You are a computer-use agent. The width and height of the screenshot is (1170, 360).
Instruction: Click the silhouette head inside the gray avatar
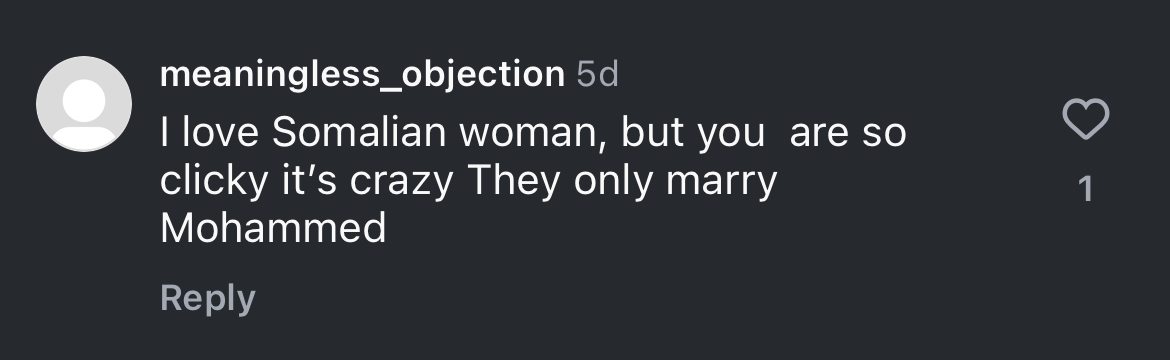[84, 99]
